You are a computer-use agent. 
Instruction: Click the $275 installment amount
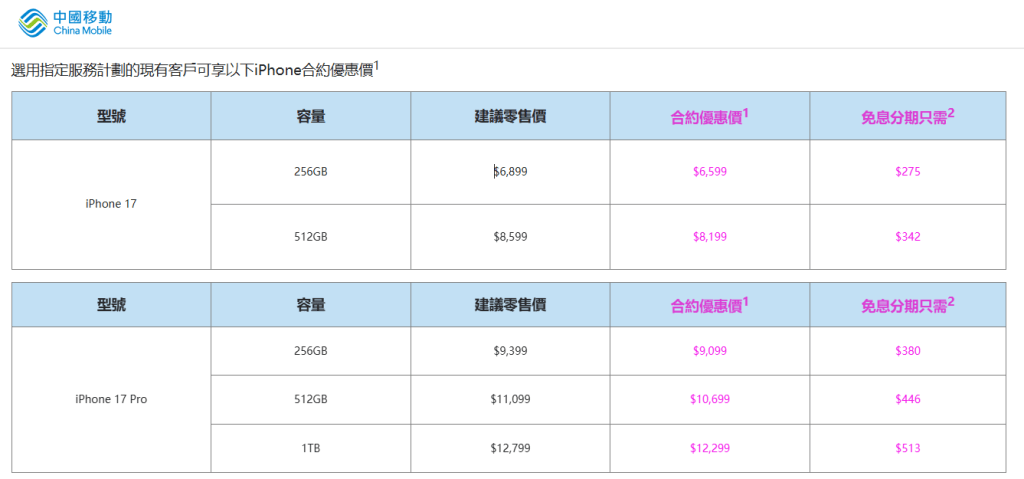pyautogui.click(x=907, y=172)
